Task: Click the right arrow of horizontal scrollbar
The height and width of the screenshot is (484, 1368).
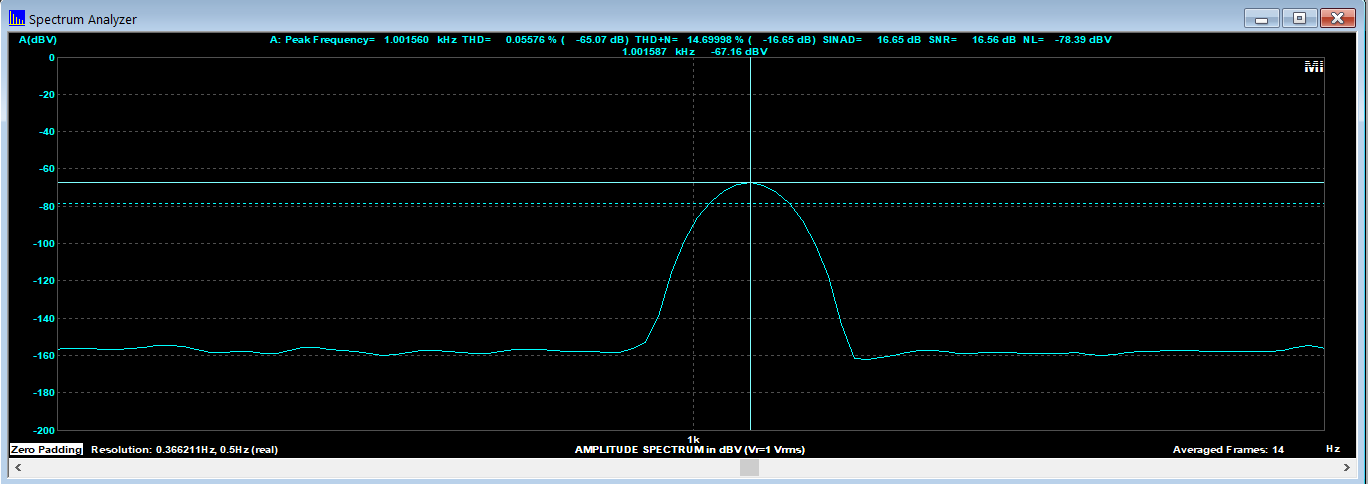Action: click(1350, 468)
